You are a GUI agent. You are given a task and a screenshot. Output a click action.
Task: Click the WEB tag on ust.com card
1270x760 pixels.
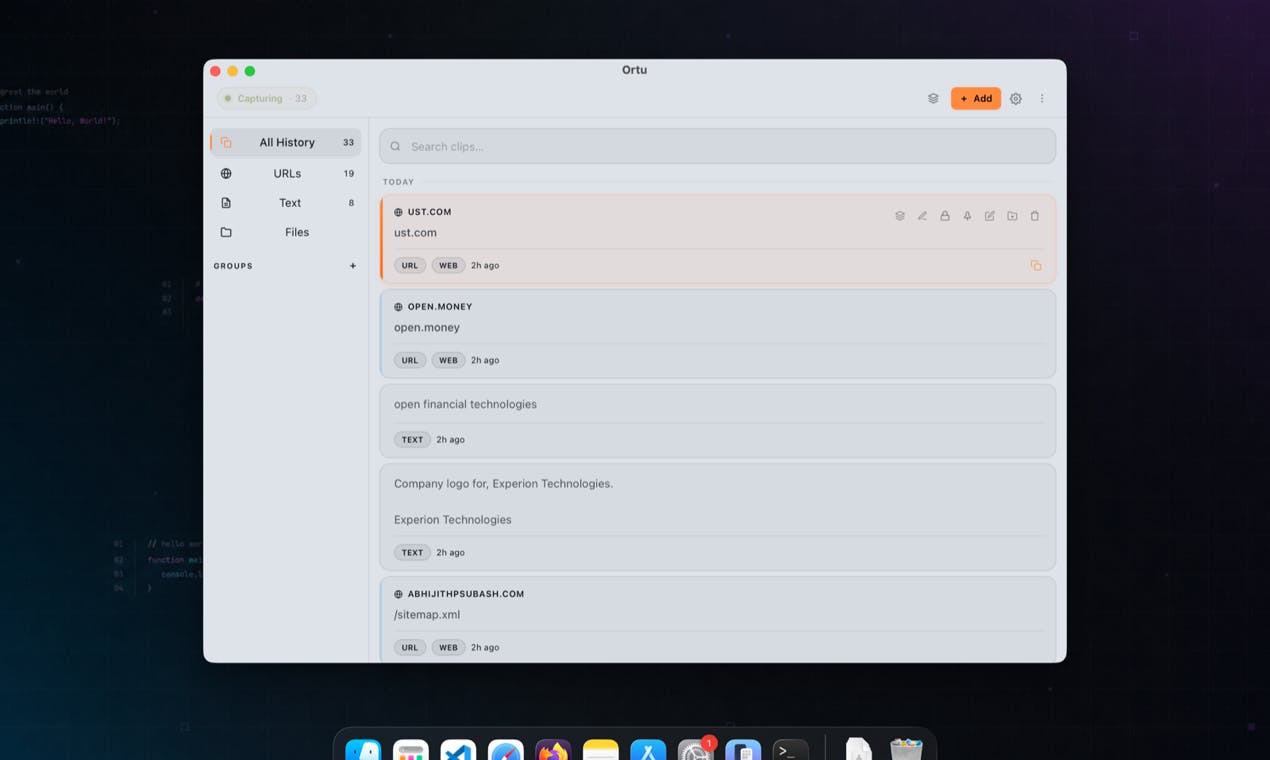point(448,265)
